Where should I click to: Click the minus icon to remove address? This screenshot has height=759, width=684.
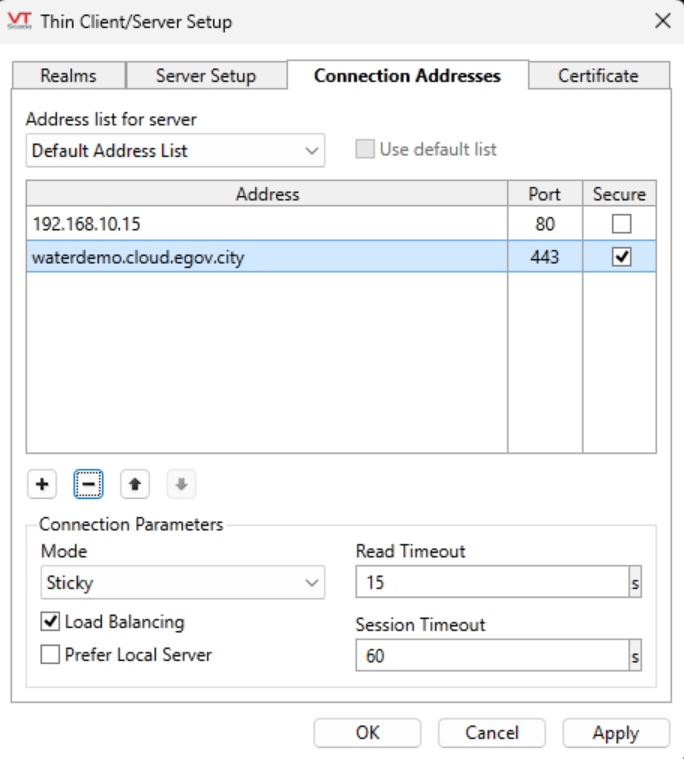point(88,485)
